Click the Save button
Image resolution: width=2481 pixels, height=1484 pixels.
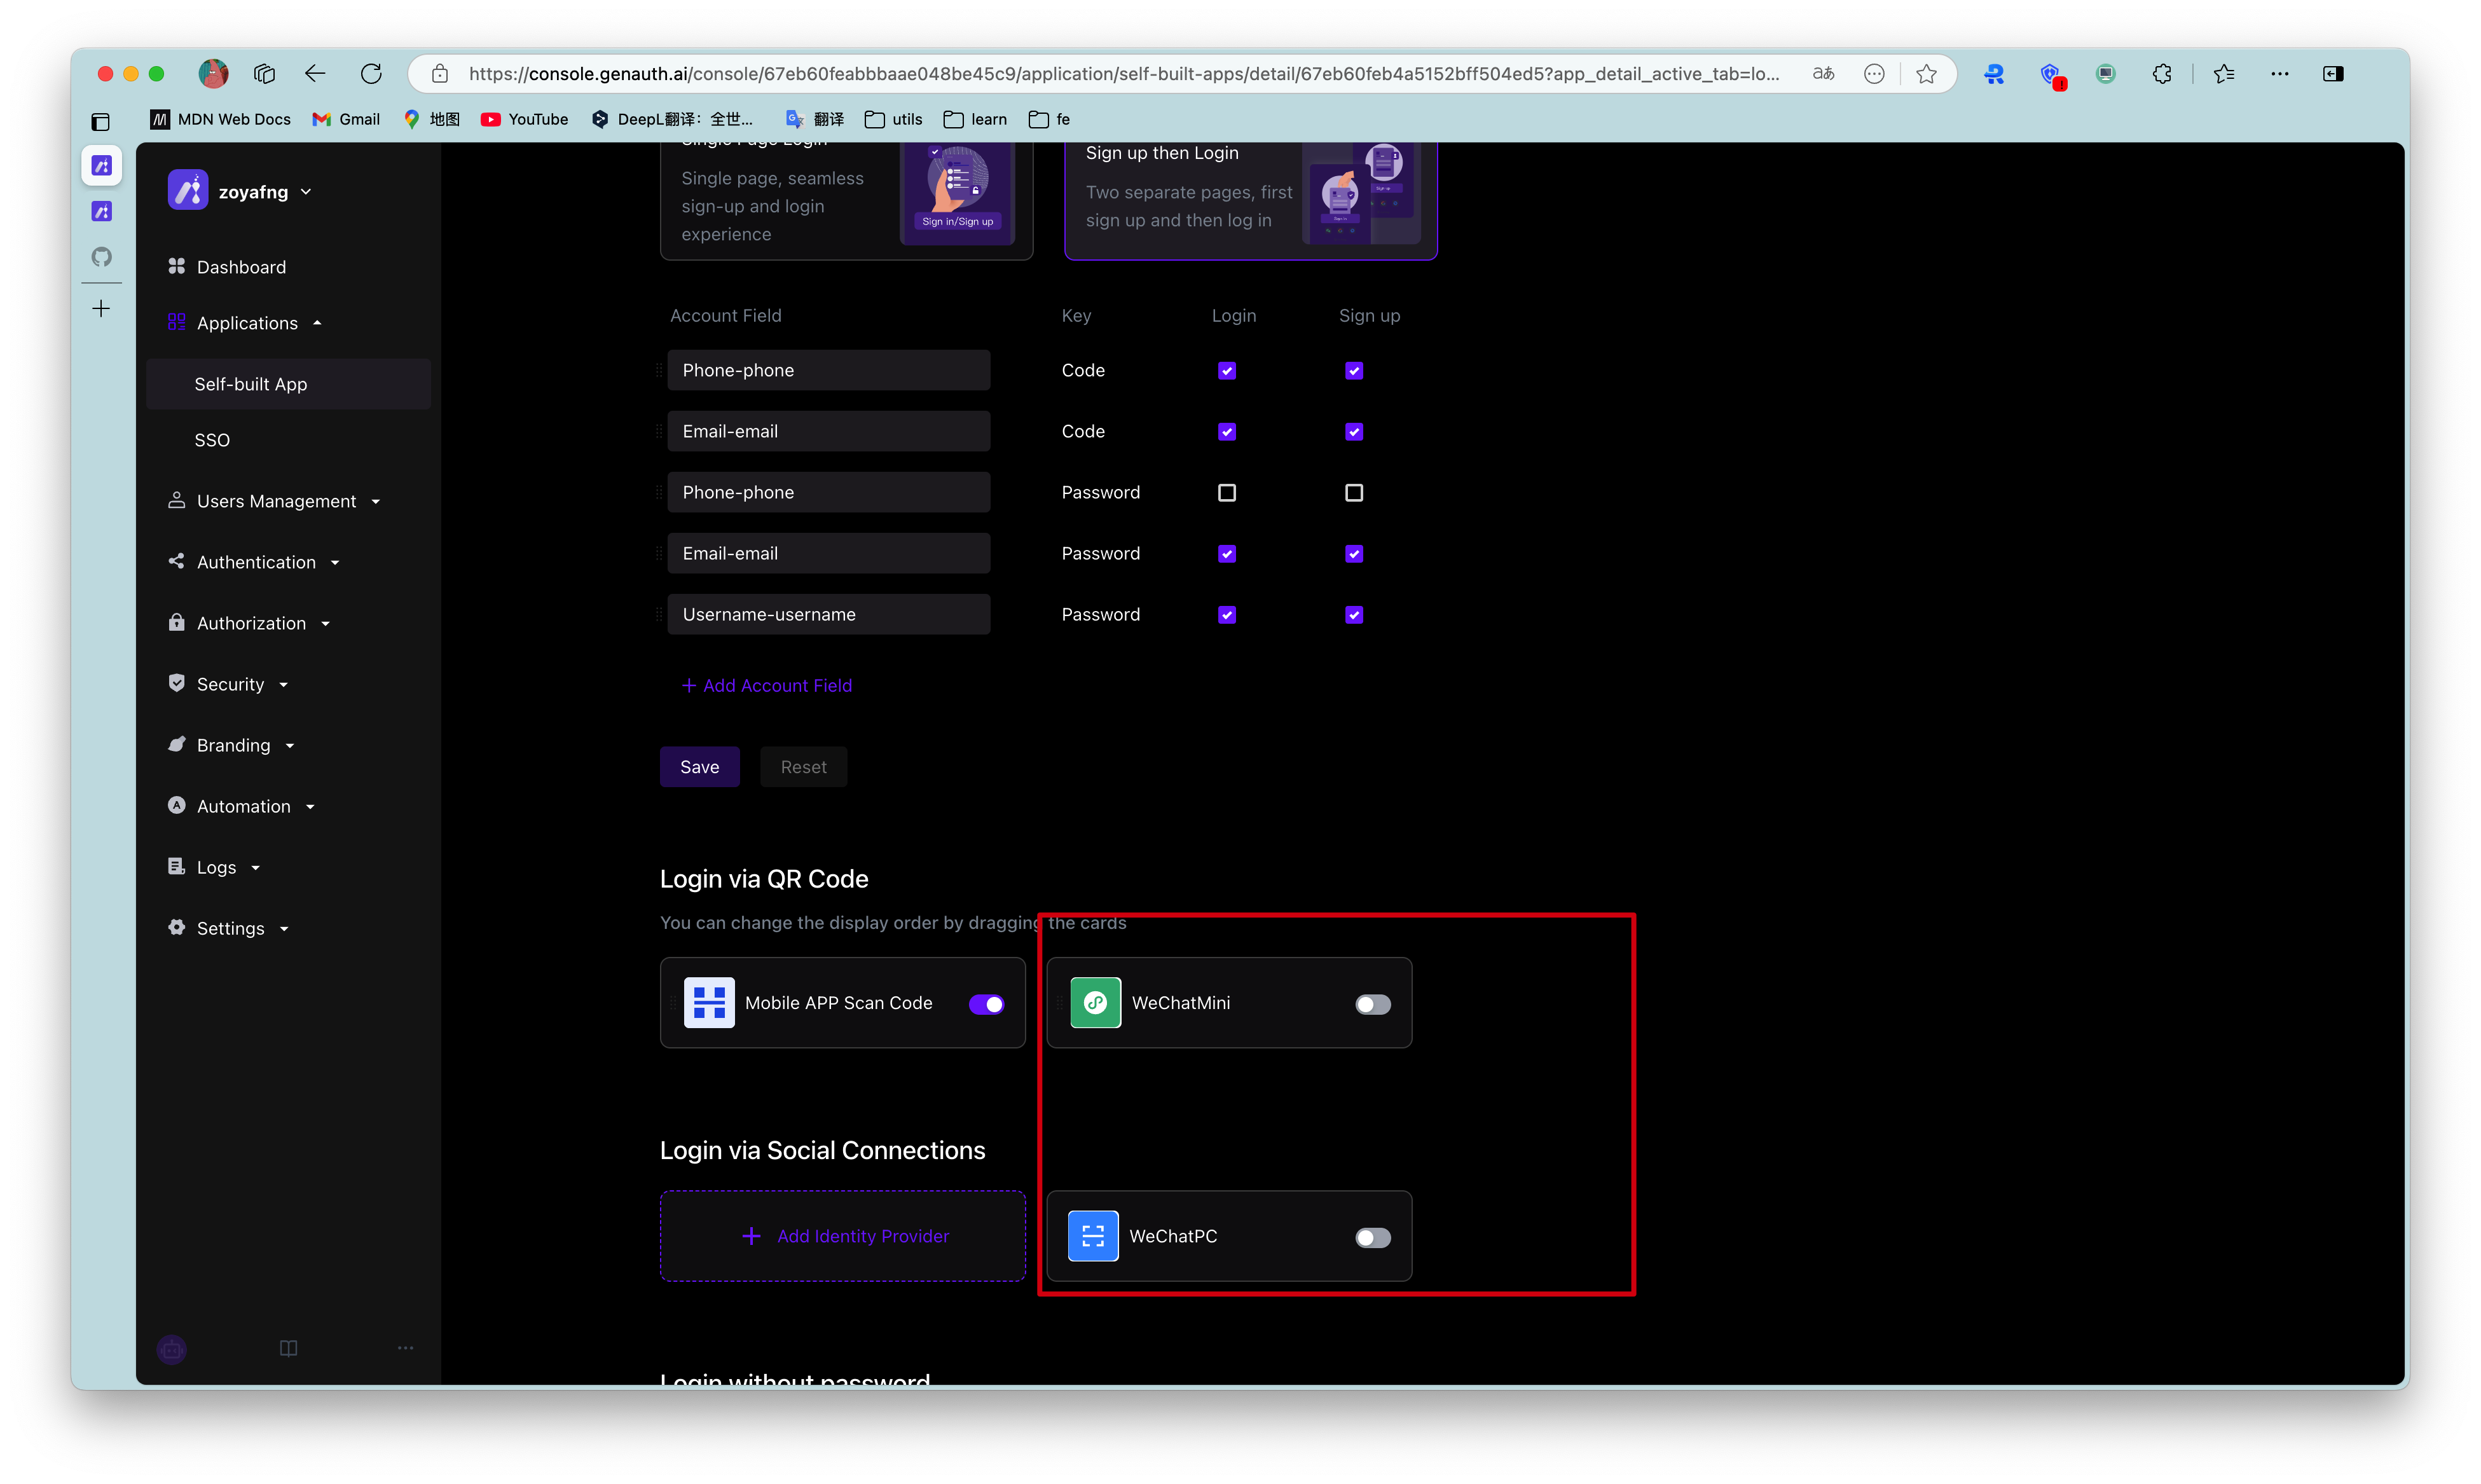(699, 767)
